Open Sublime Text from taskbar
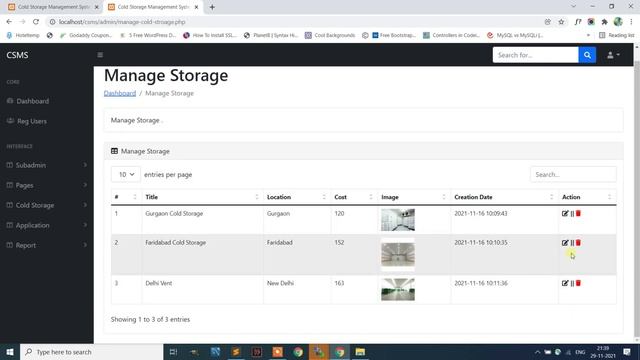Viewport: 640px width, 360px height. pos(236,352)
